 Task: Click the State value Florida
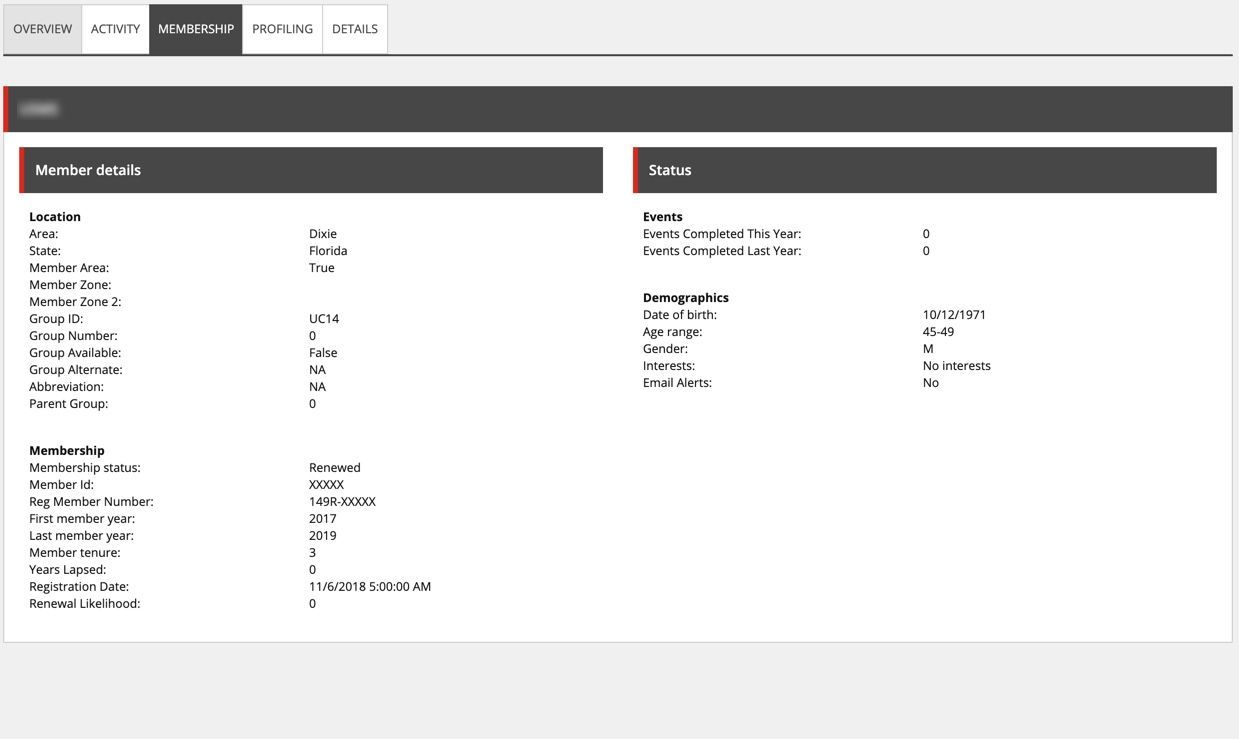point(327,250)
